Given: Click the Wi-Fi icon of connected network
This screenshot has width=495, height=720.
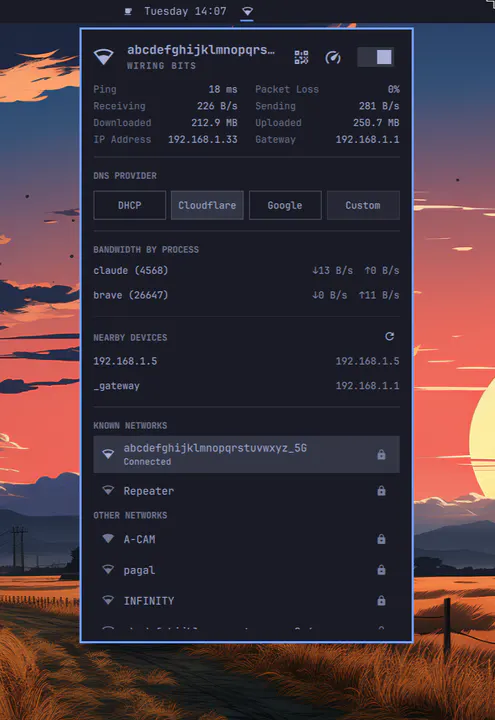Looking at the screenshot, I should tap(108, 454).
